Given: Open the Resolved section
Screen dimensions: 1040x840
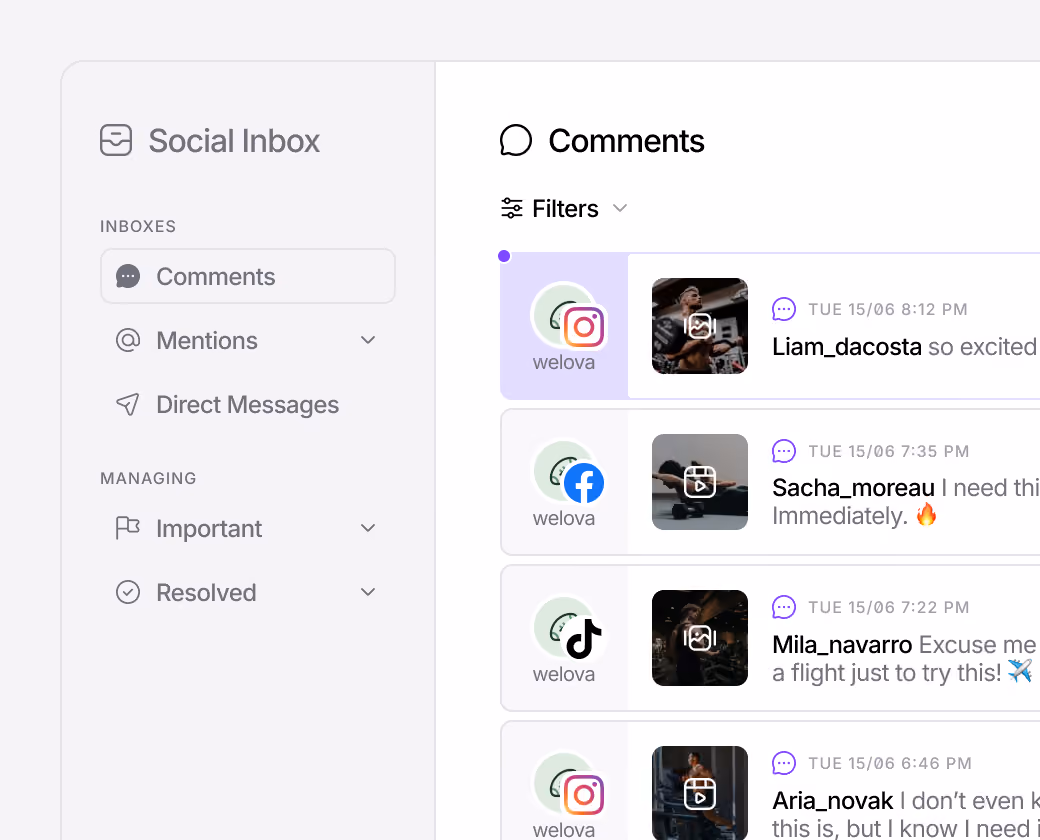Looking at the screenshot, I should point(248,592).
